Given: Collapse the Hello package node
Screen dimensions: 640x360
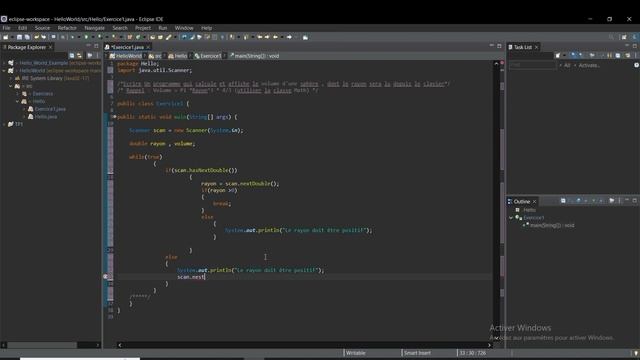Looking at the screenshot, I should [18, 101].
